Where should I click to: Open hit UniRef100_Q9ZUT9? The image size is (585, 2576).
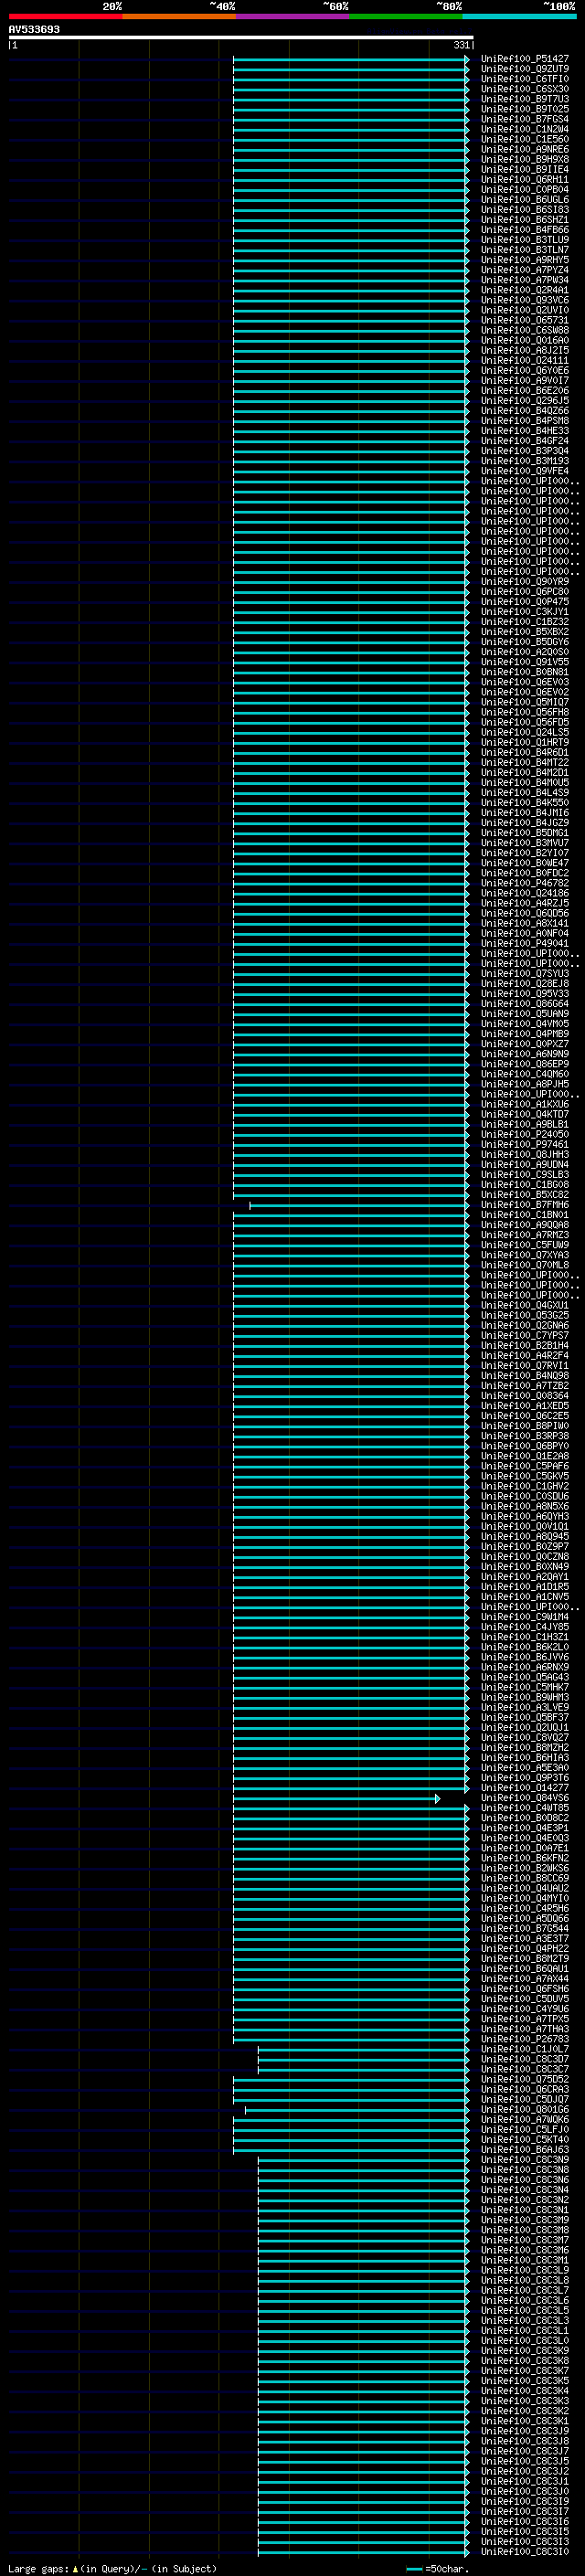point(525,69)
